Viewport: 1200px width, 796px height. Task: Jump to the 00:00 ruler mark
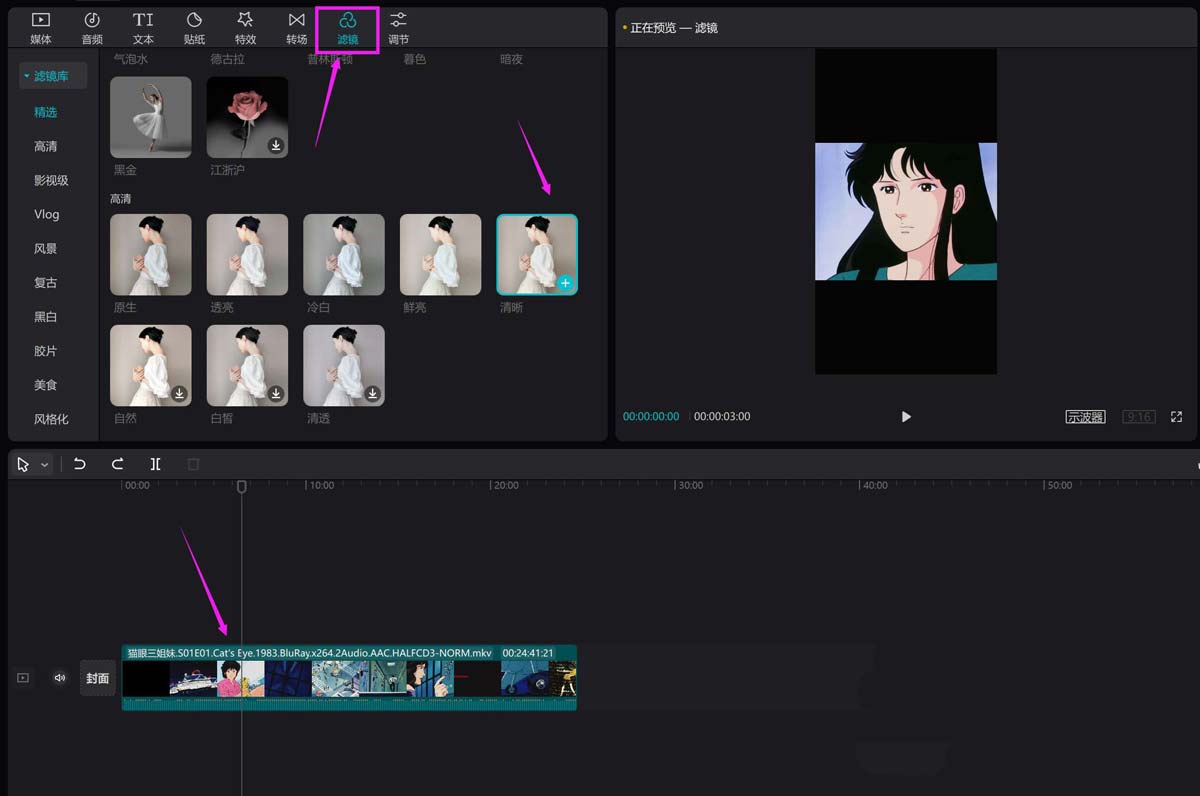point(137,485)
